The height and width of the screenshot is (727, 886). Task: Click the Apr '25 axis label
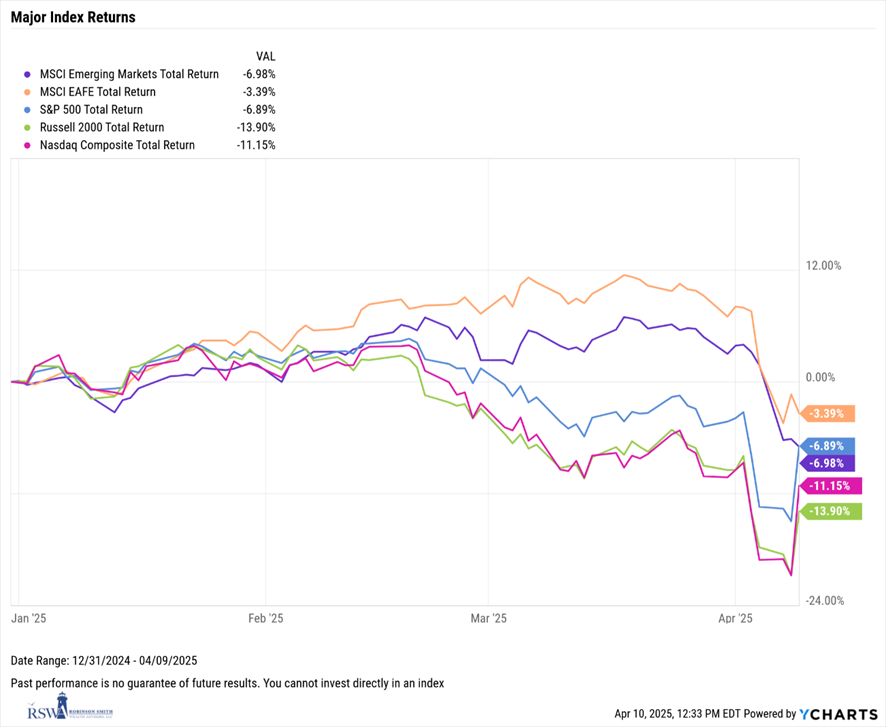click(735, 619)
